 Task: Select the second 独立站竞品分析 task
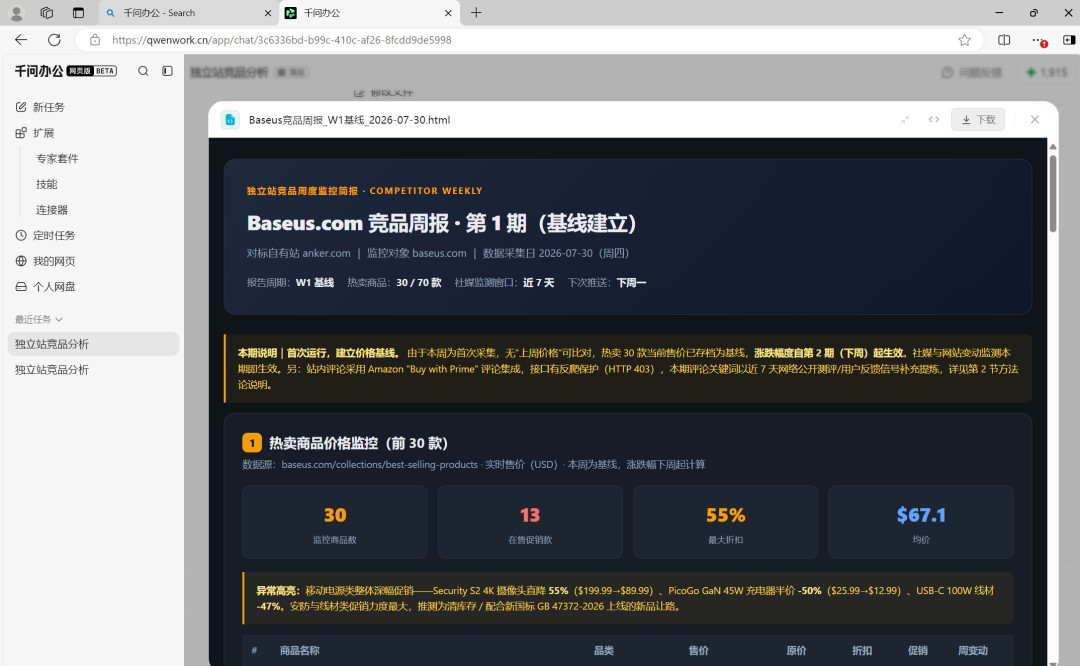tap(94, 370)
